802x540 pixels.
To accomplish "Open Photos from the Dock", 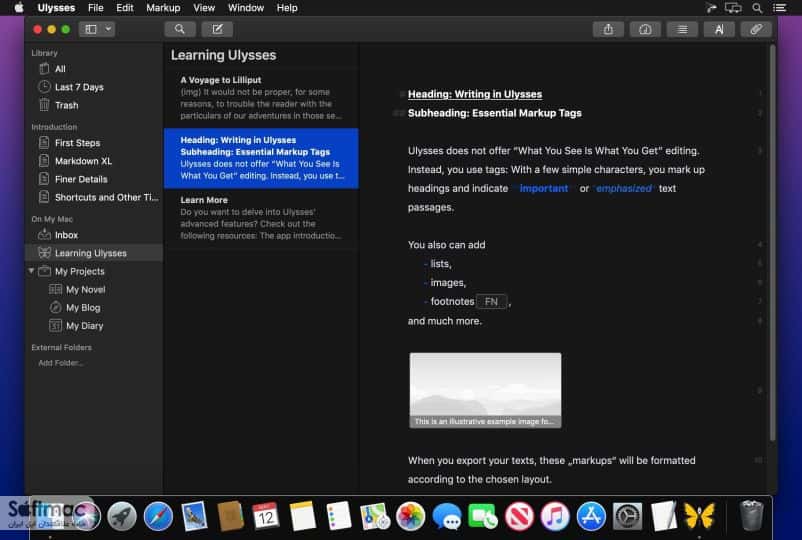I will pos(411,516).
